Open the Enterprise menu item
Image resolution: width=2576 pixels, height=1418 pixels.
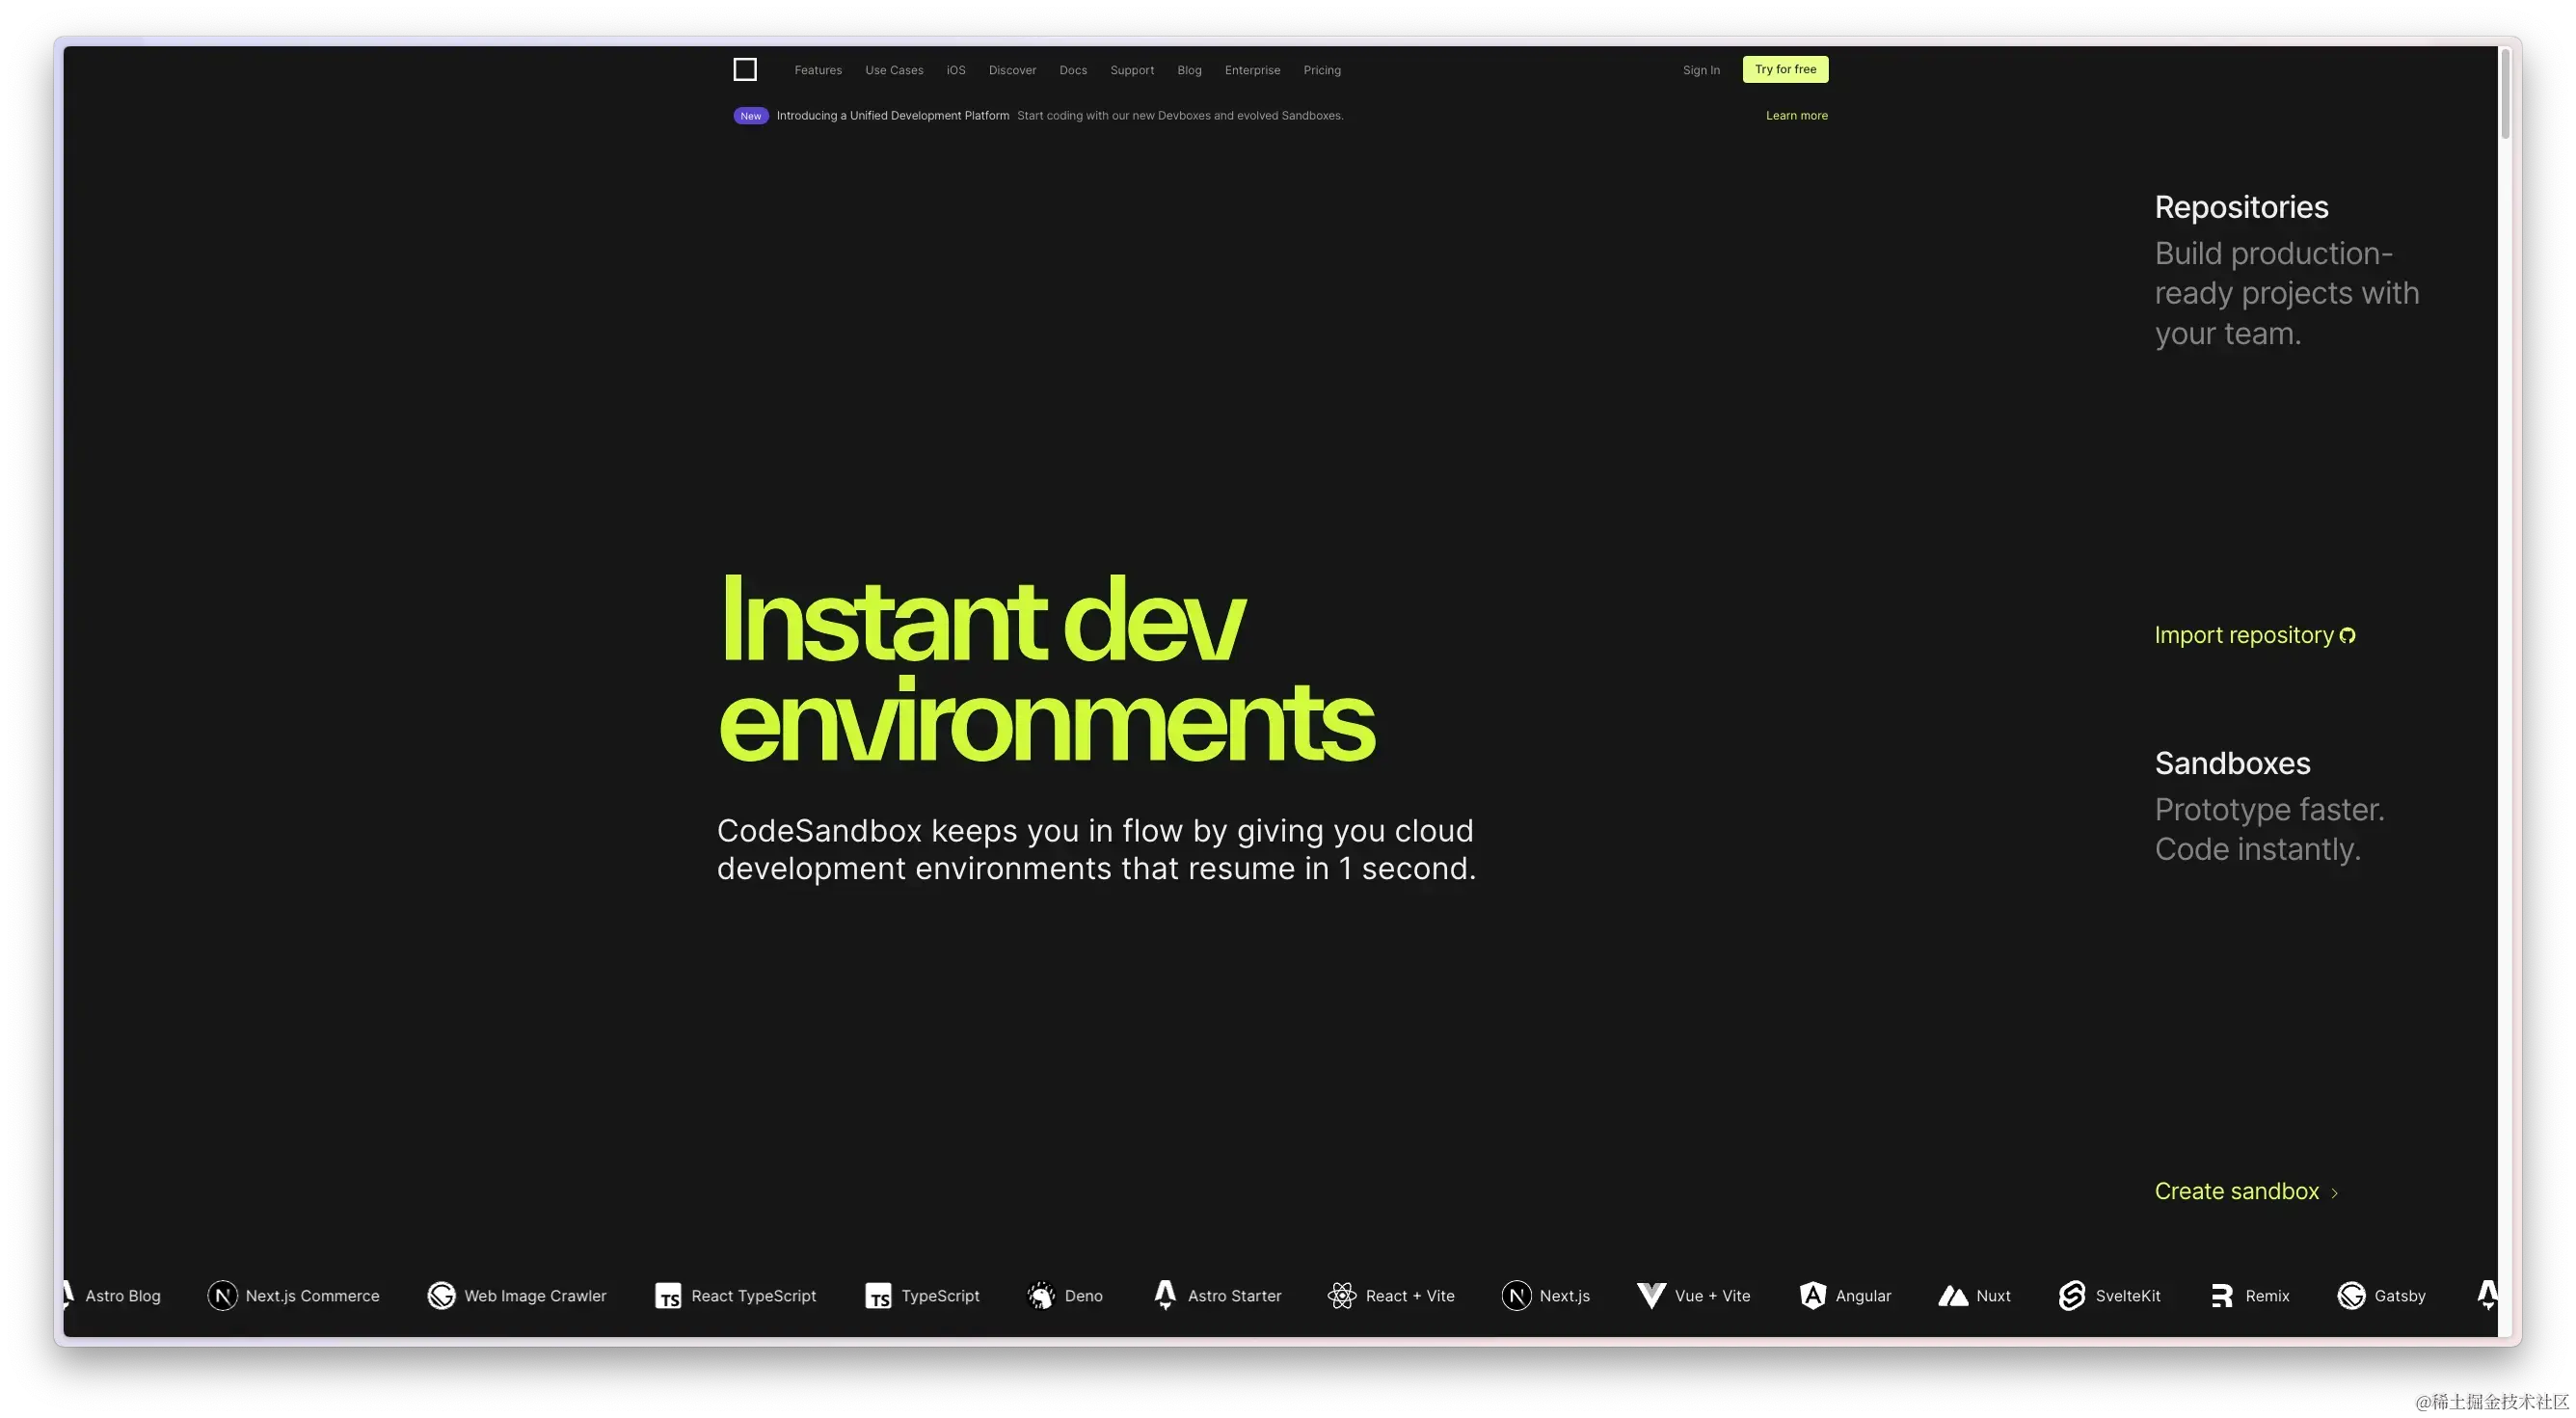tap(1252, 69)
